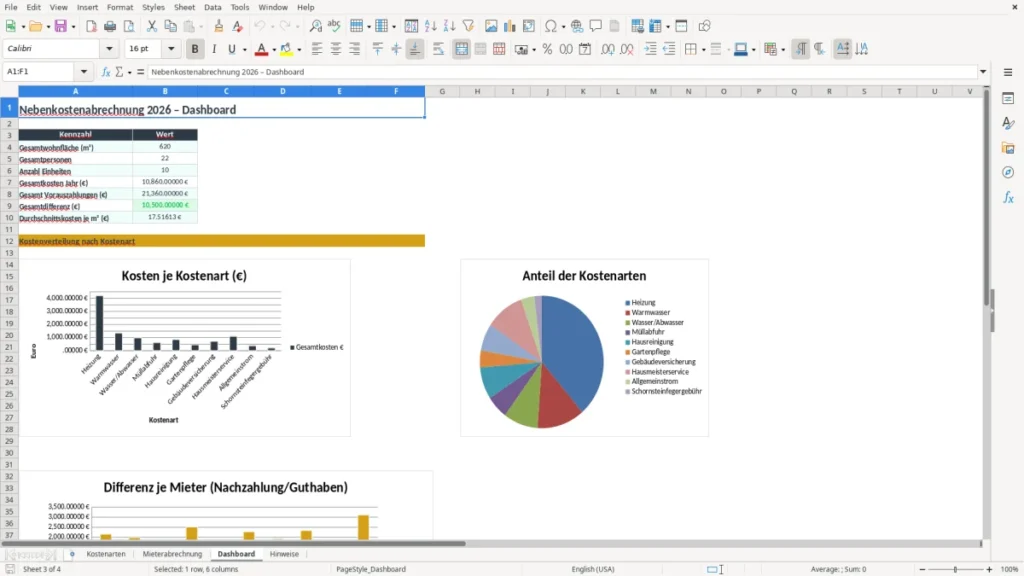Insert Comment speech bubble icon
The height and width of the screenshot is (576, 1024).
(x=596, y=26)
